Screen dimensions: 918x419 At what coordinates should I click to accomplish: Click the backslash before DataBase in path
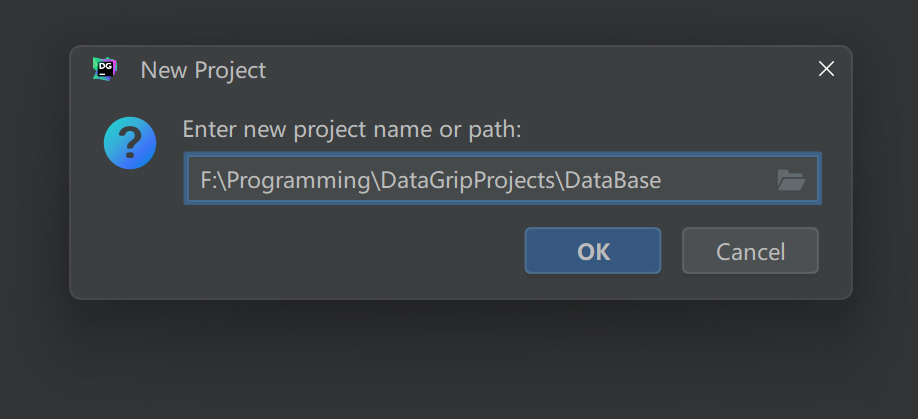coord(558,180)
